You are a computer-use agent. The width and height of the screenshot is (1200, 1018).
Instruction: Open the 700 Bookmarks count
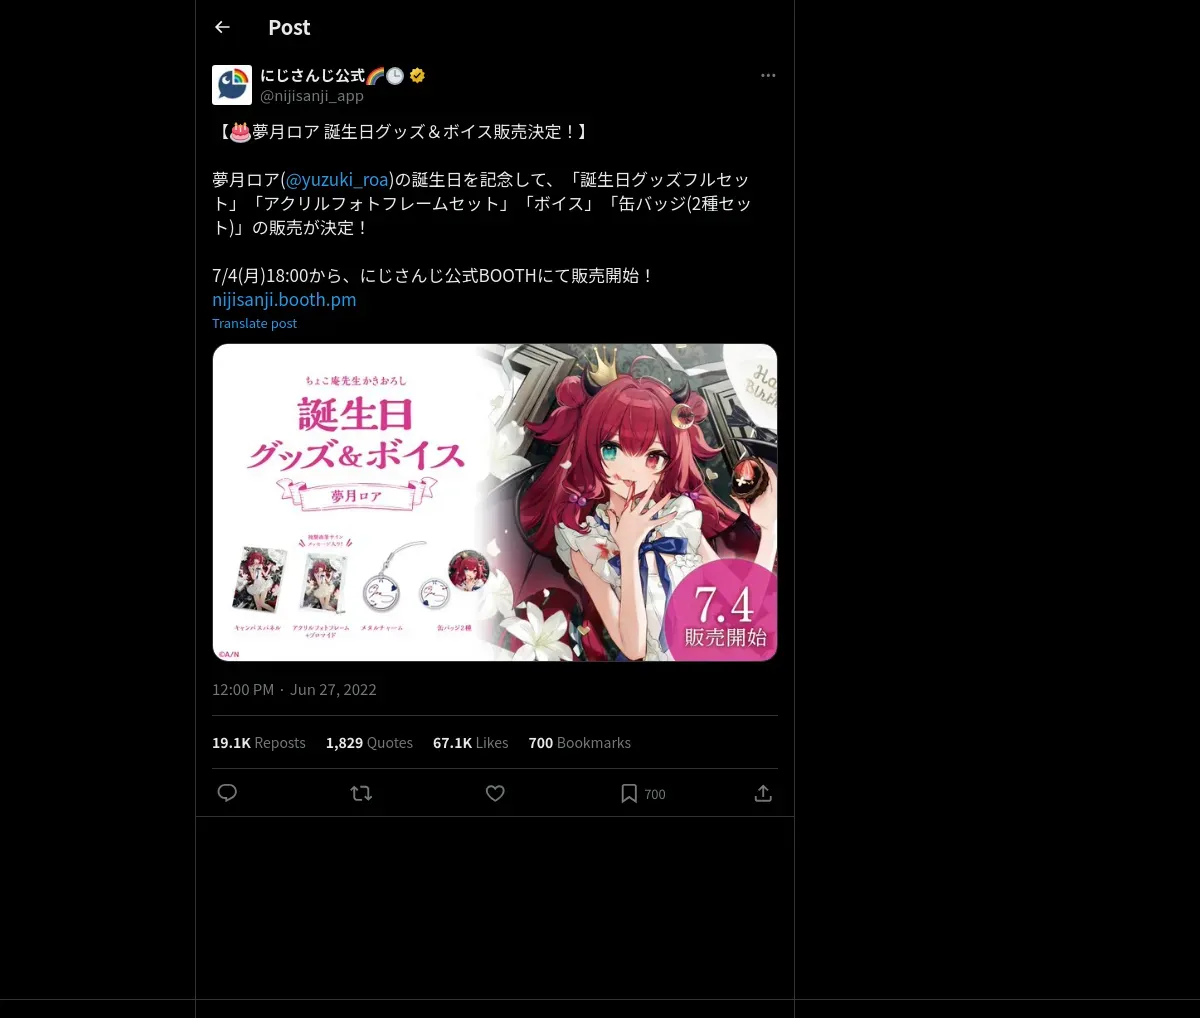[x=580, y=743]
